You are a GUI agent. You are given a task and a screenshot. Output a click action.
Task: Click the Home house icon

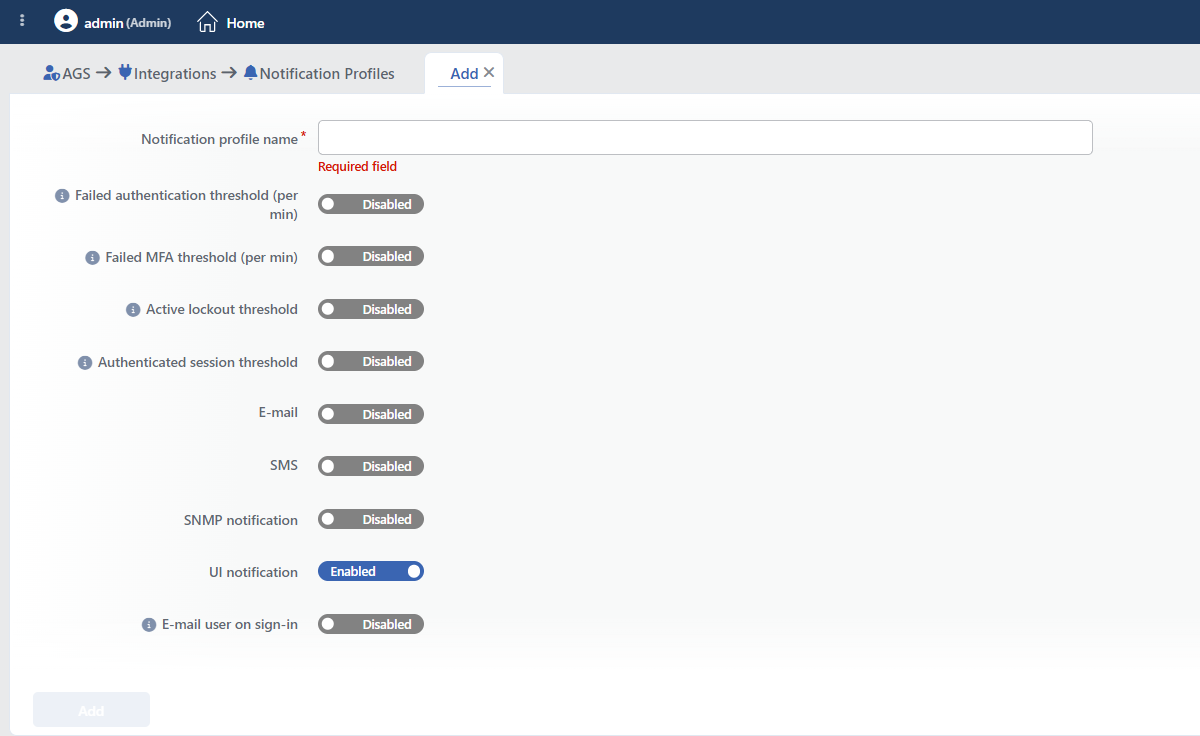[x=207, y=22]
